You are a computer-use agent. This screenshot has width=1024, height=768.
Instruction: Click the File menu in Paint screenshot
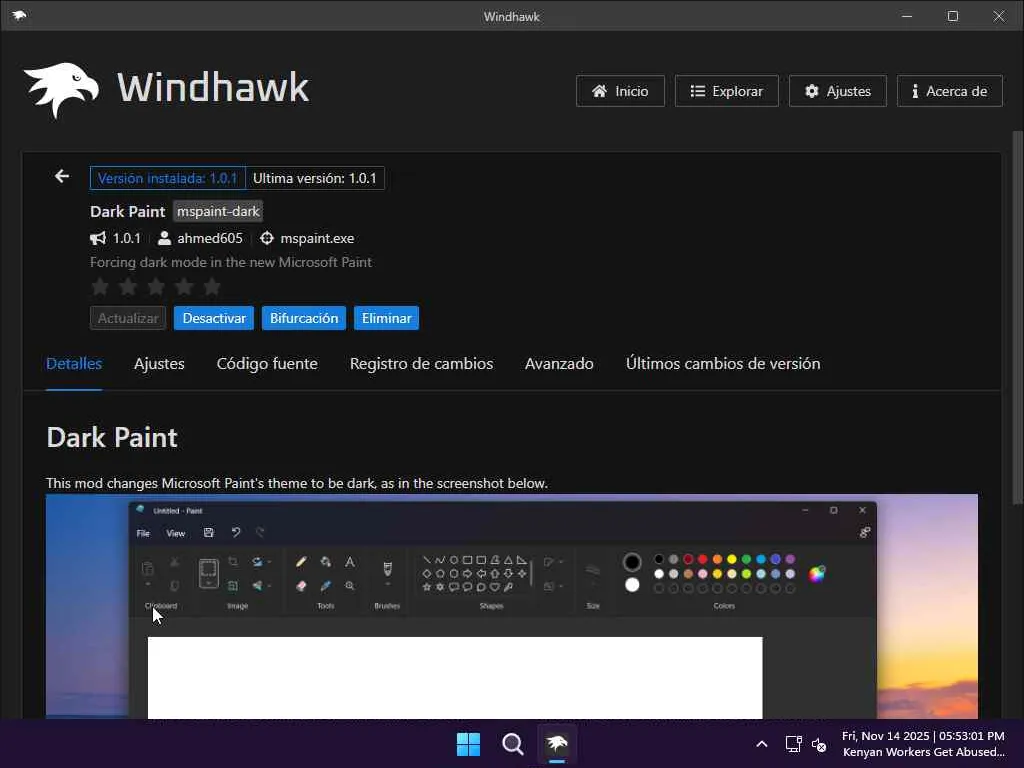click(x=143, y=534)
